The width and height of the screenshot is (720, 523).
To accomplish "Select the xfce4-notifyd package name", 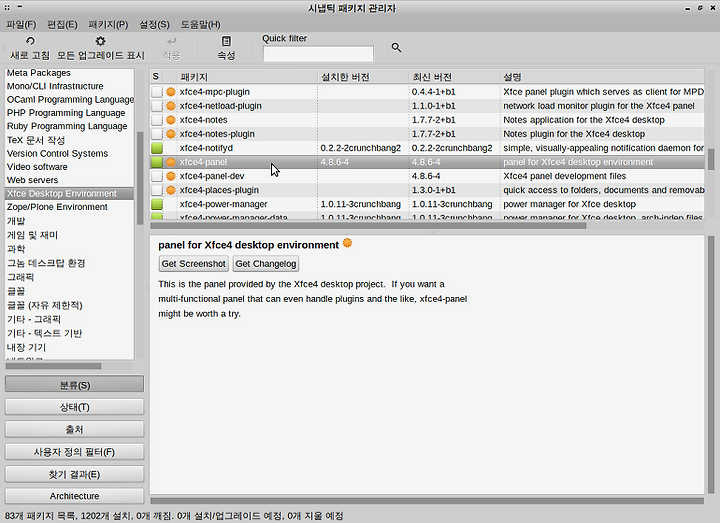I will click(x=207, y=148).
